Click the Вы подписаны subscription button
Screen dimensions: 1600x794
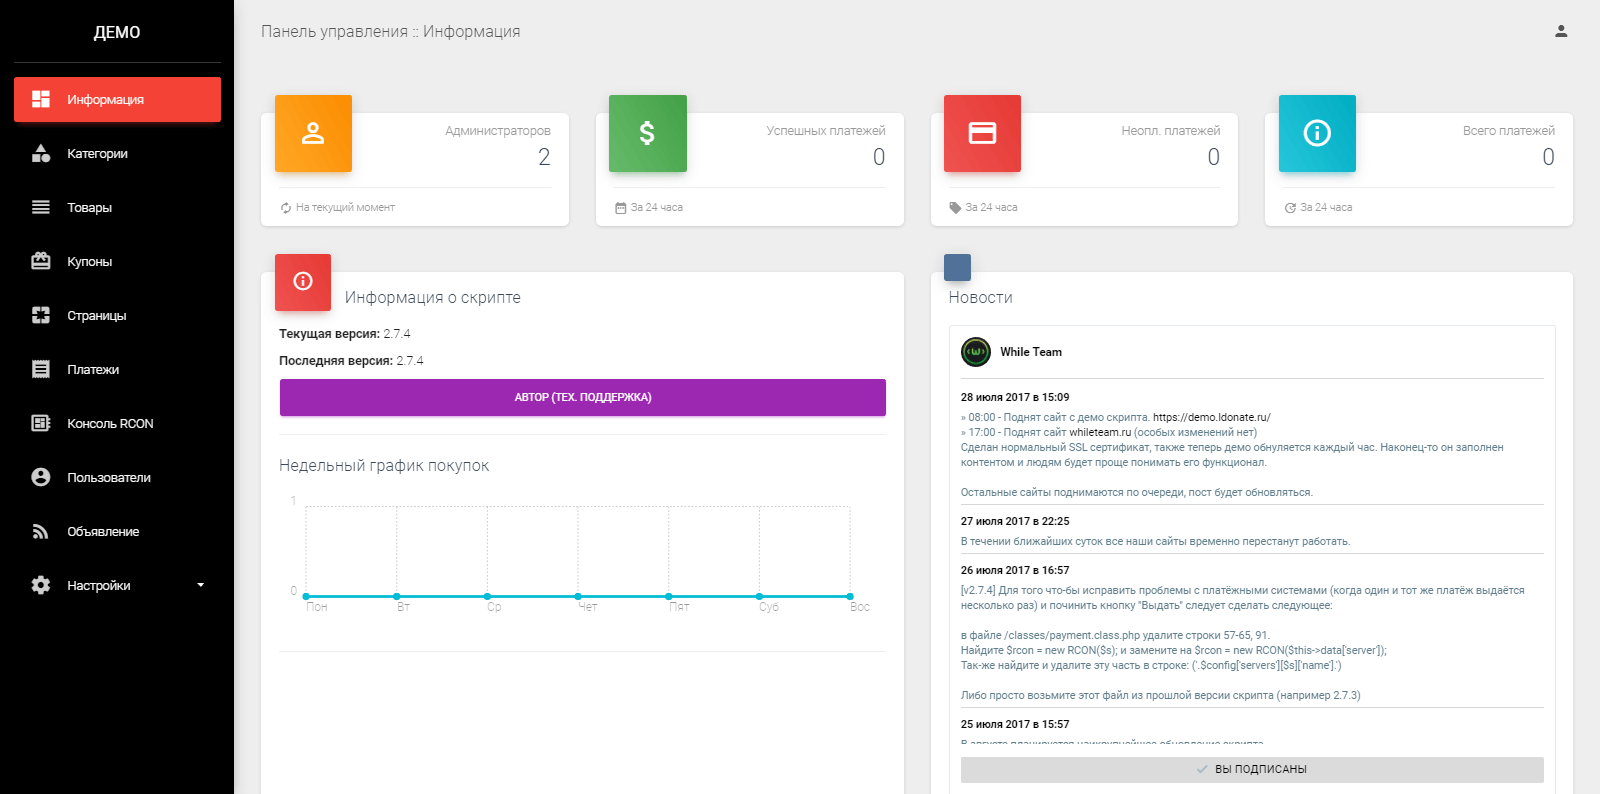[x=1252, y=769]
